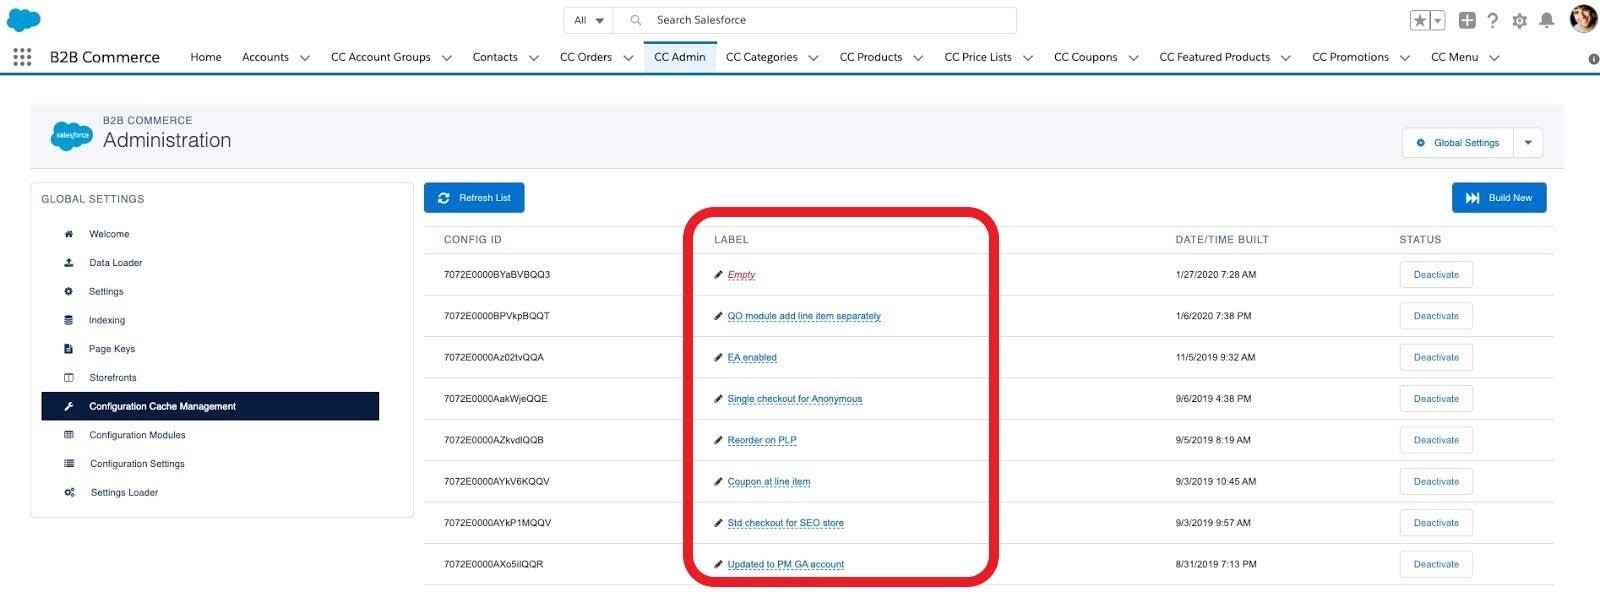The width and height of the screenshot is (1600, 592).
Task: Deactivate the Reorder on PLP configuration
Action: 1436,440
